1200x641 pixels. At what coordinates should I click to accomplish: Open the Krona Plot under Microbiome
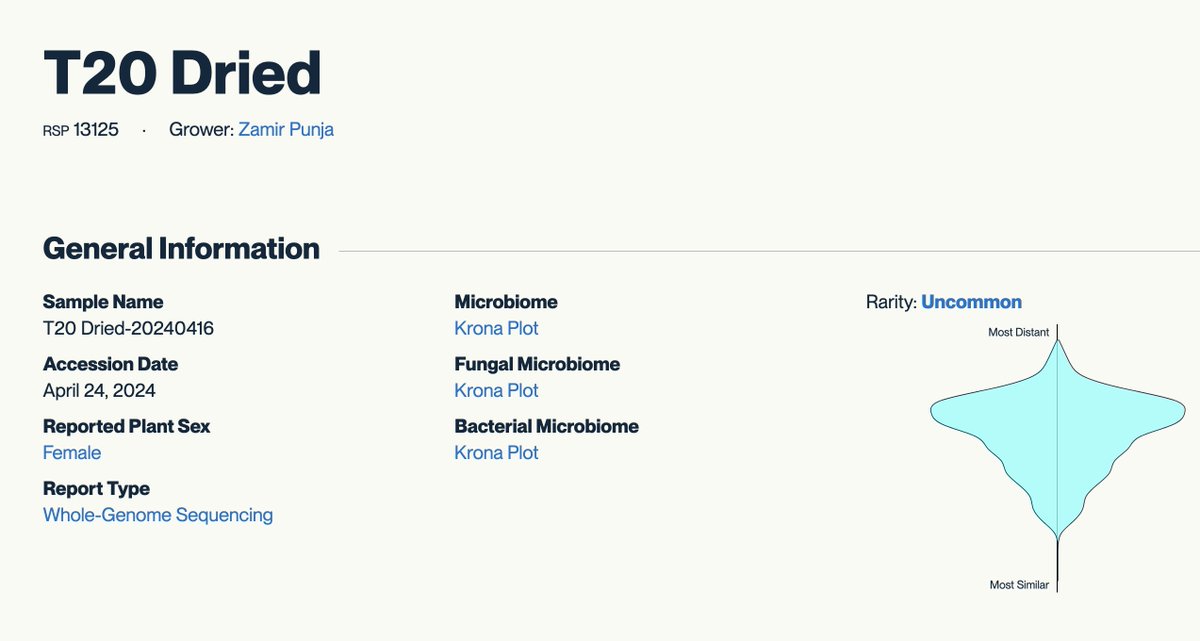point(496,328)
